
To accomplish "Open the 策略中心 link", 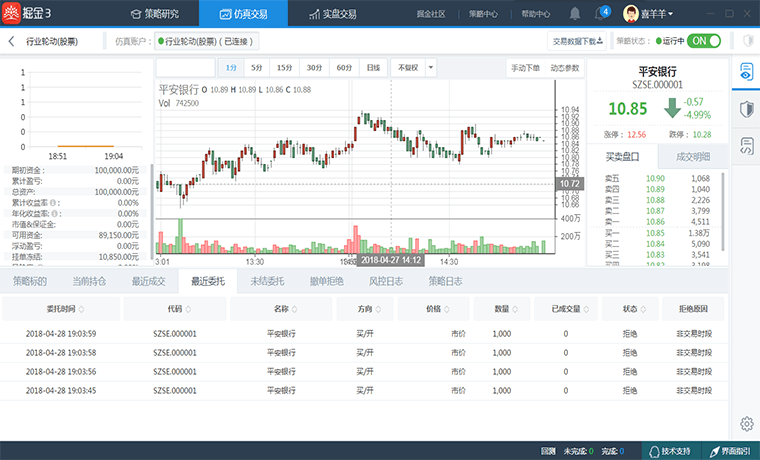I will 483,14.
